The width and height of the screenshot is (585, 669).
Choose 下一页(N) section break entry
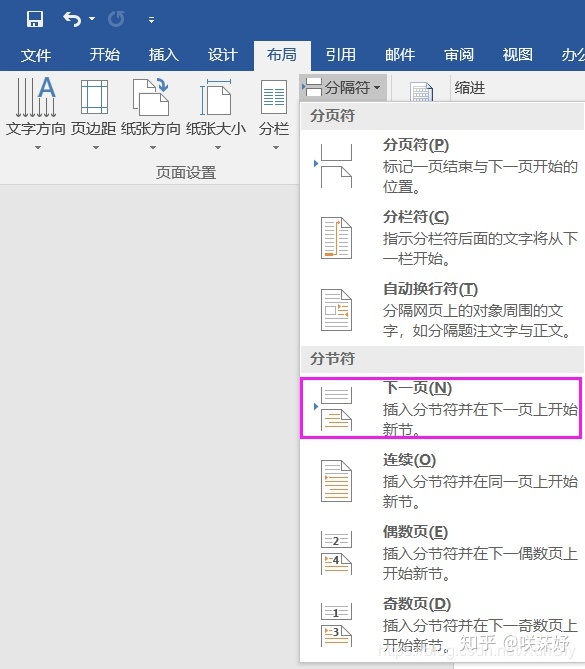pos(441,408)
